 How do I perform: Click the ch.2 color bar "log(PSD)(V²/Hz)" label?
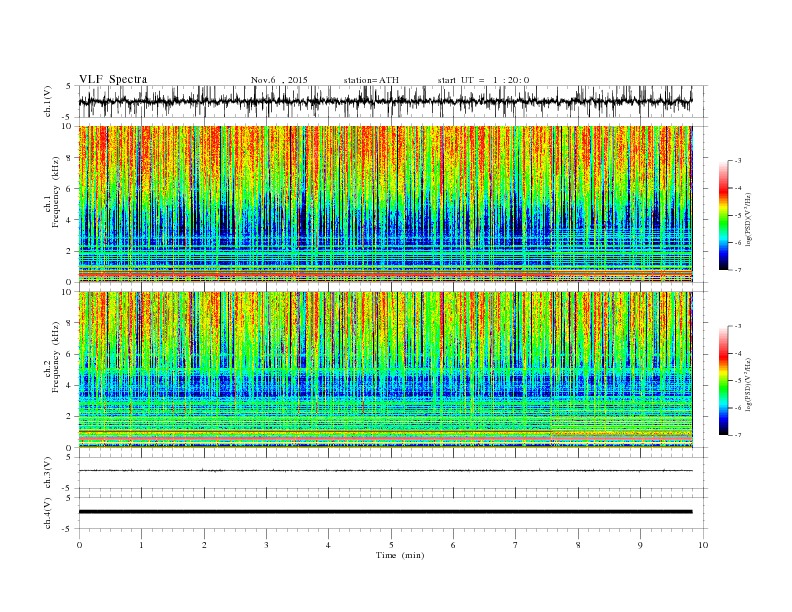[749, 384]
